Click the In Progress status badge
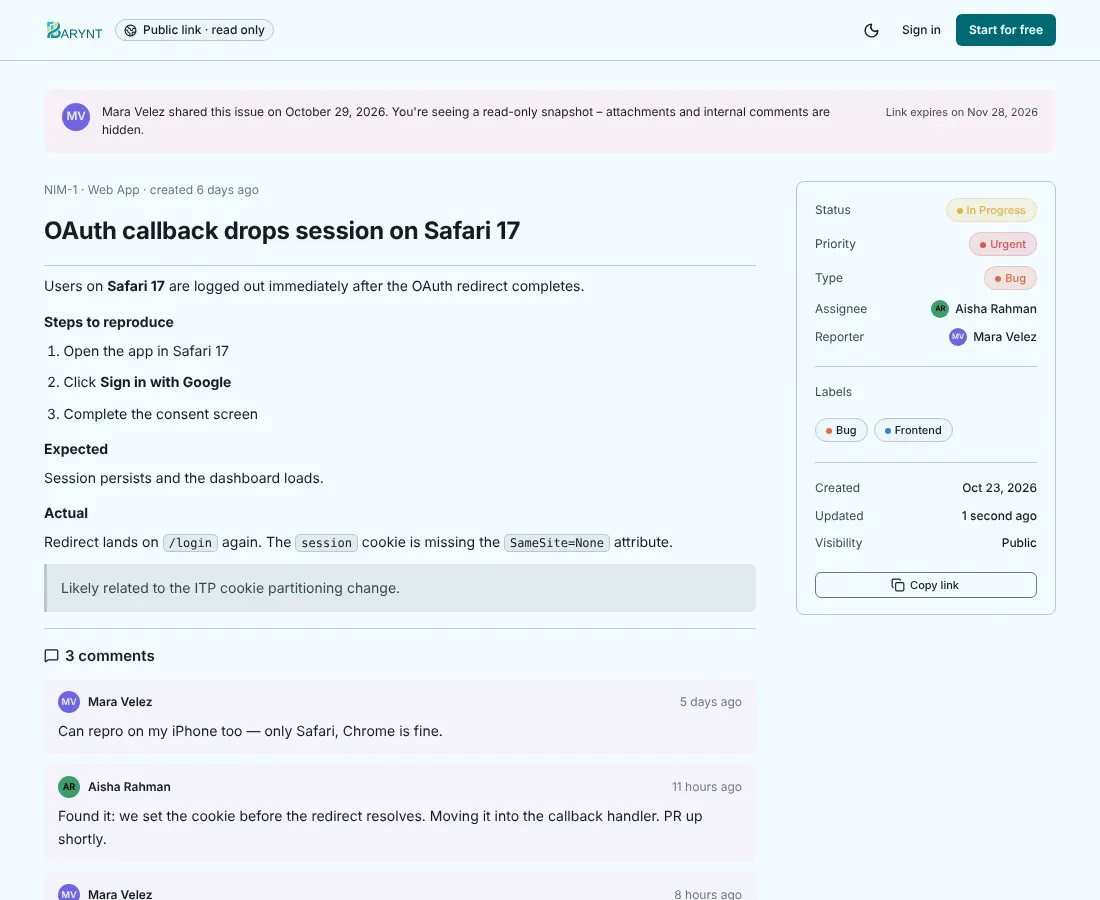 click(x=991, y=210)
